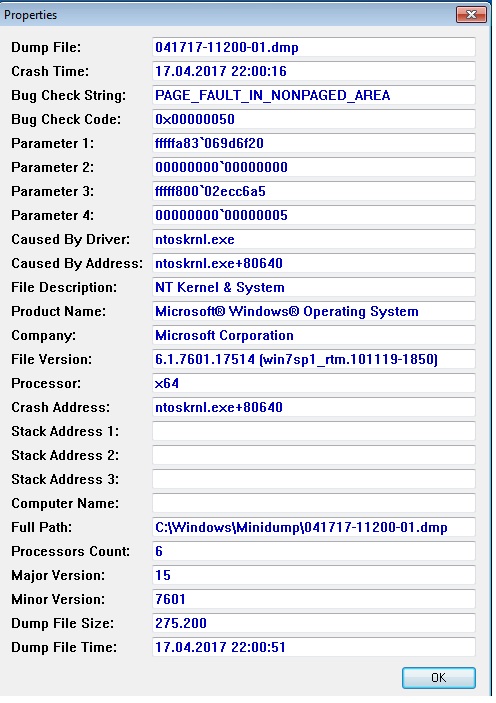Click the Full Path field

pyautogui.click(x=313, y=527)
